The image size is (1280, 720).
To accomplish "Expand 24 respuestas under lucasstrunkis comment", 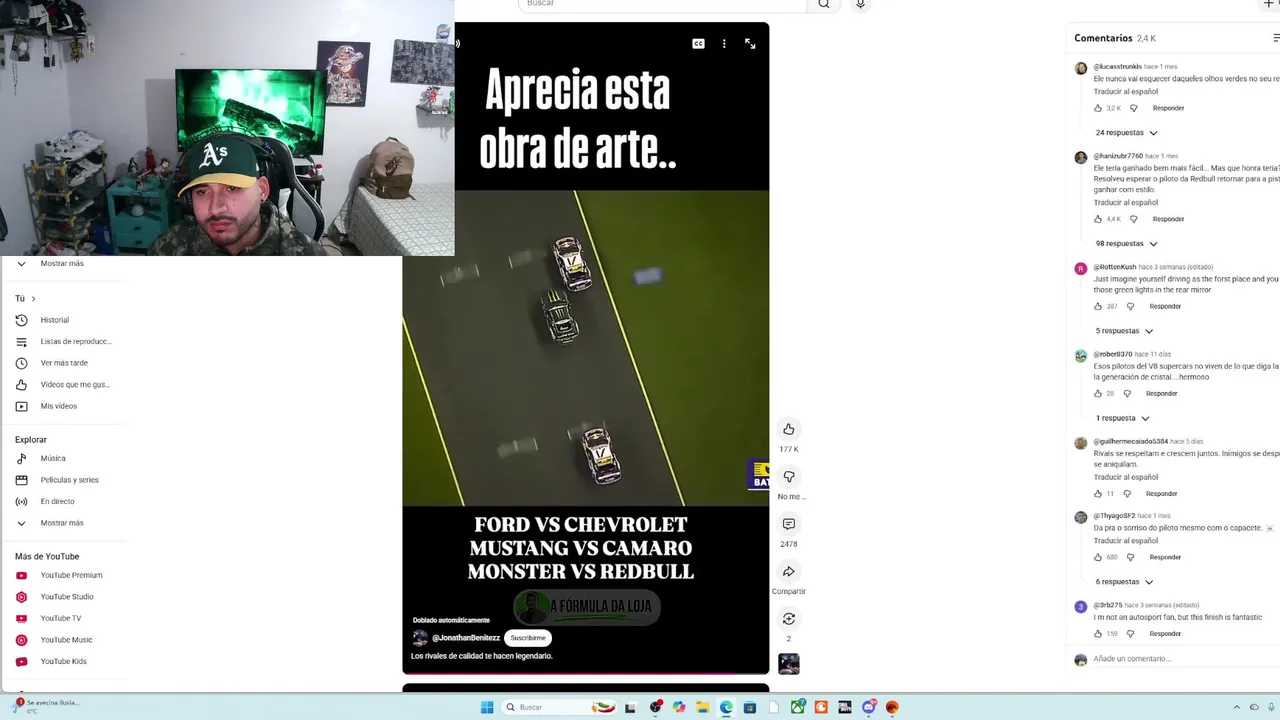I will 1126,133.
